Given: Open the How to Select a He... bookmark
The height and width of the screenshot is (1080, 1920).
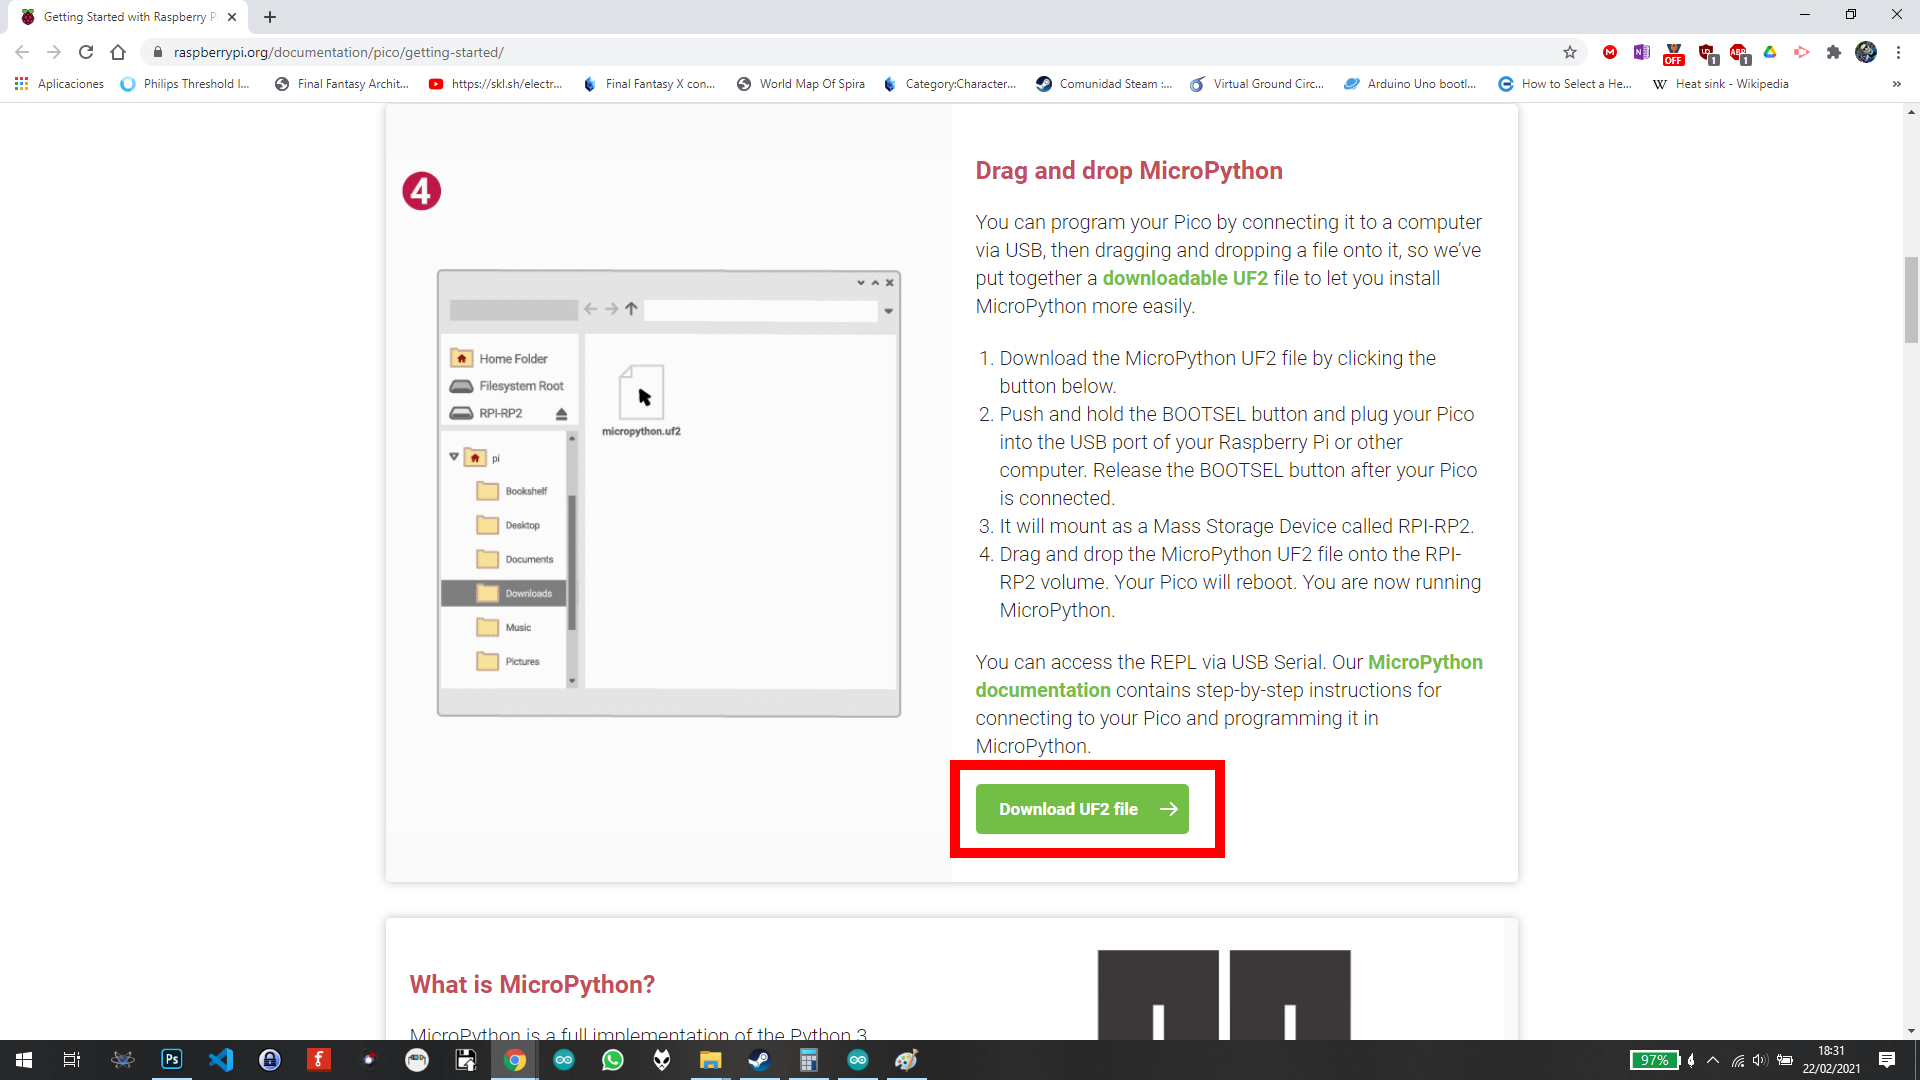Looking at the screenshot, I should click(1565, 84).
